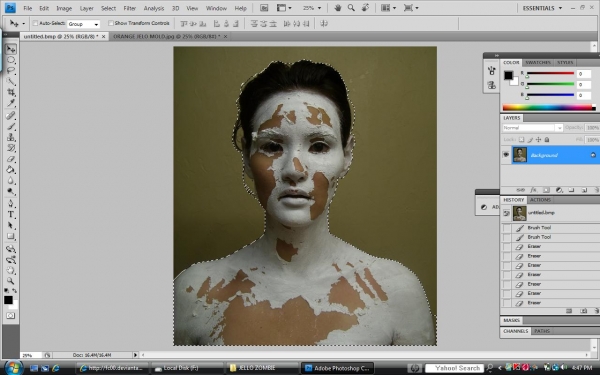Viewport: 600px width, 375px height.
Task: Switch to the Actions tab
Action: 540,200
